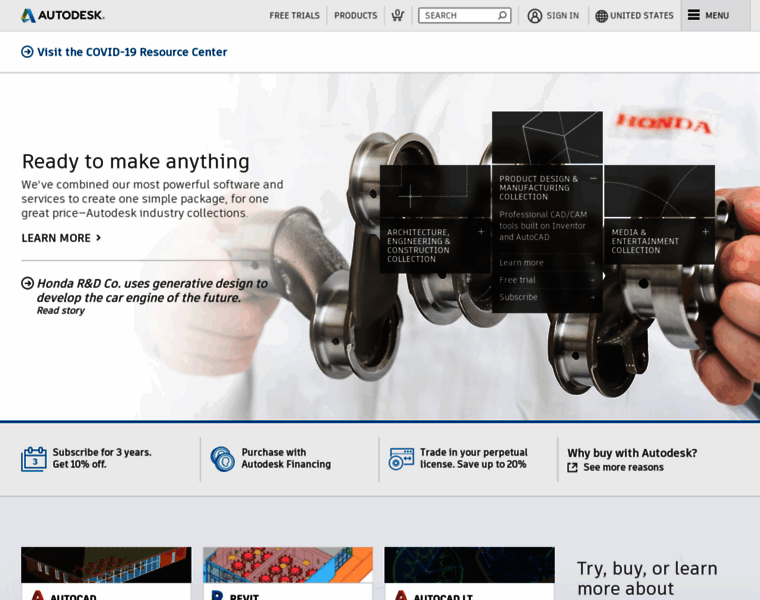Open the AutoCAD LT product thumbnail
The image size is (760, 600).
469,565
